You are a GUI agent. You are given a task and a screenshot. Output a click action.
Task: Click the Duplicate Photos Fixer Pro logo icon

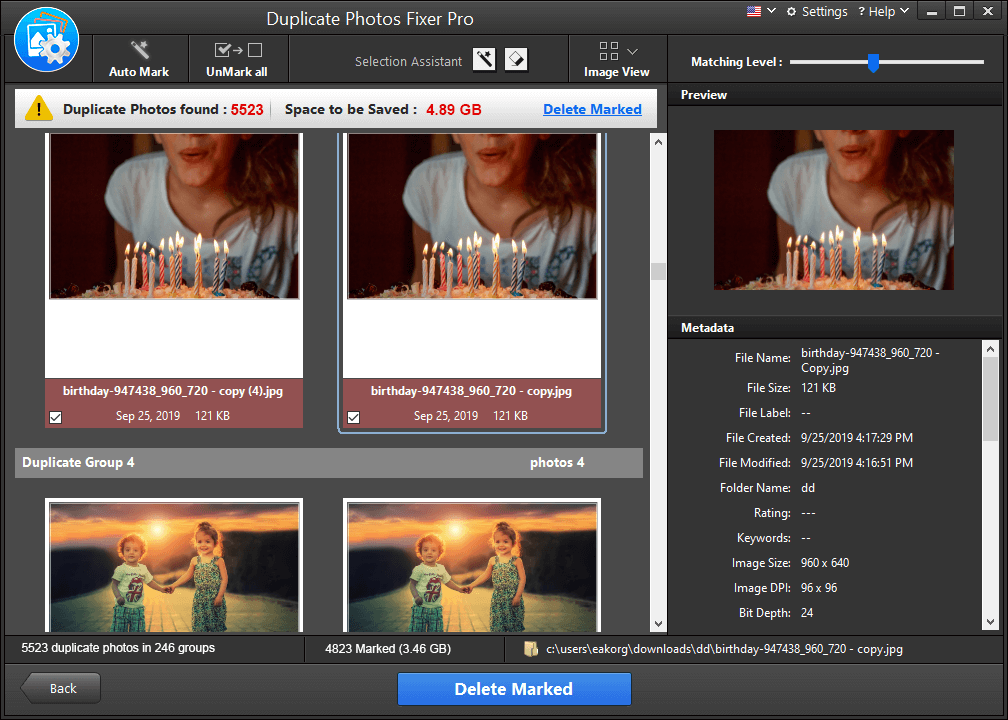(46, 40)
